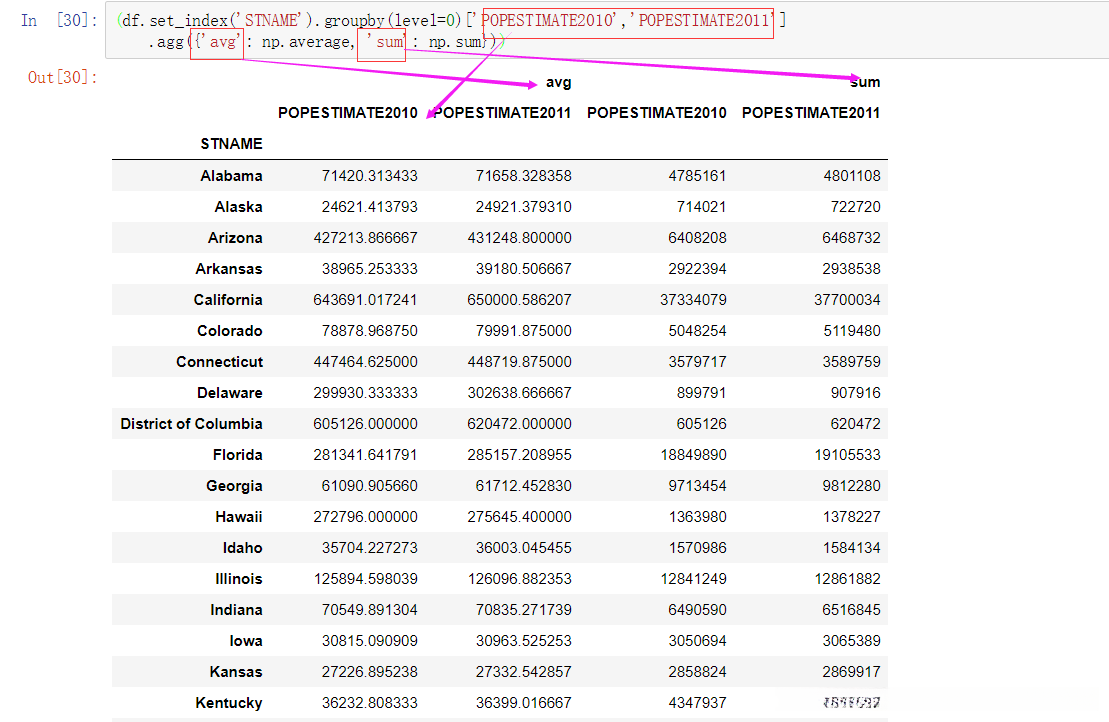Select the Colorado row label
Screen dimensions: 1109x722
(x=230, y=331)
